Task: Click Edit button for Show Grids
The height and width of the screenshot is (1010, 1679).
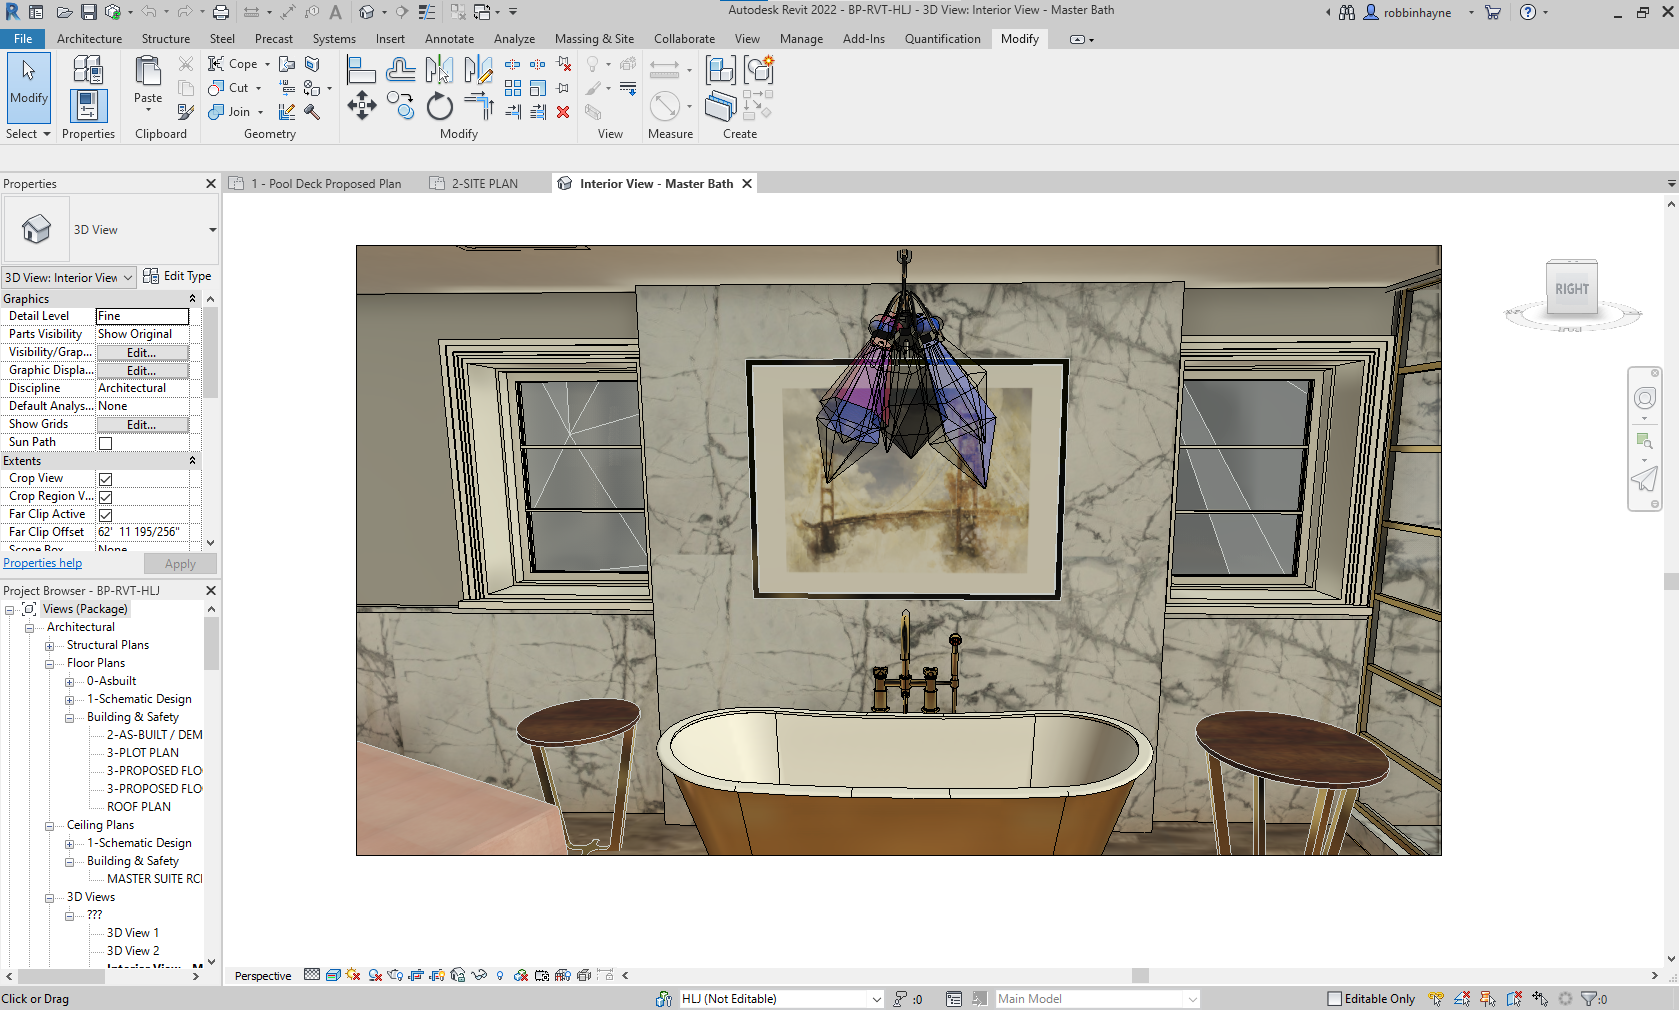Action: pos(142,425)
